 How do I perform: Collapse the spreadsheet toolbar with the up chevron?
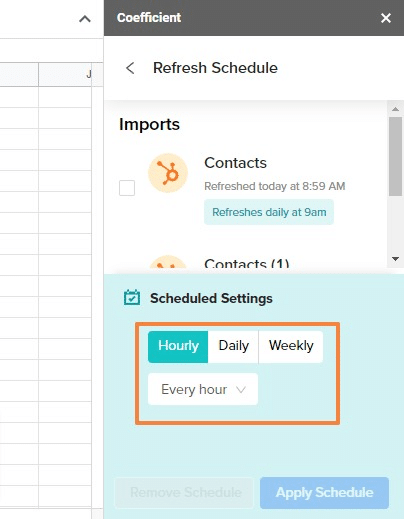coord(85,19)
